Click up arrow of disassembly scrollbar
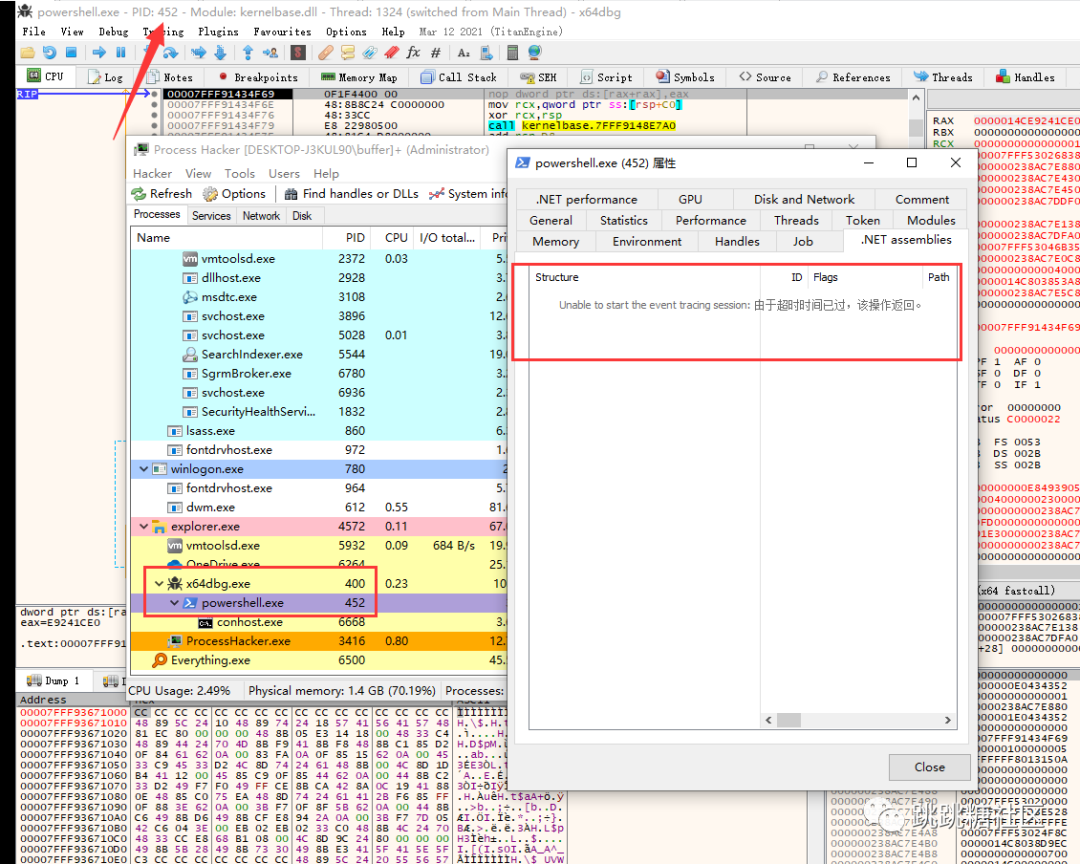This screenshot has height=864, width=1080. tap(915, 99)
